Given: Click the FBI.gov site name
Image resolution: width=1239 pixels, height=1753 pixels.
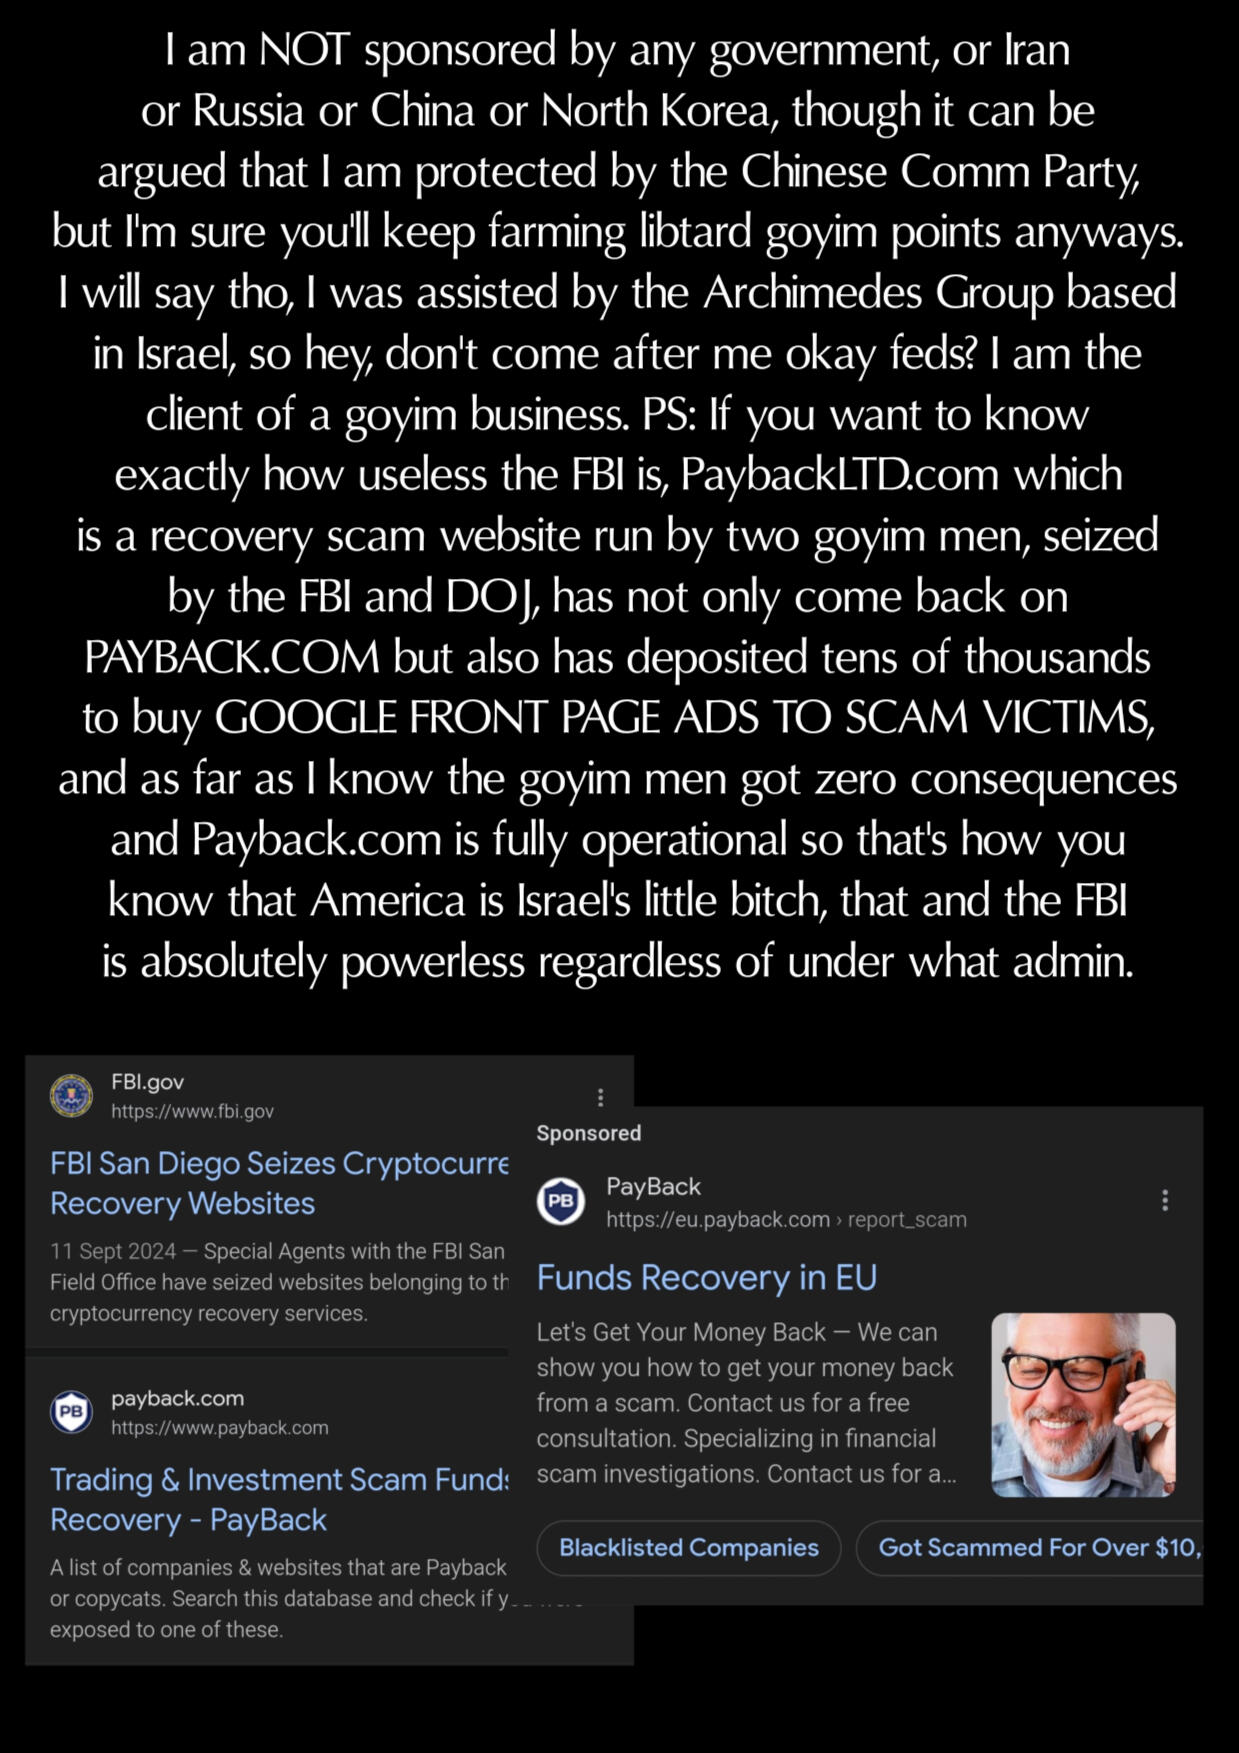Looking at the screenshot, I should (147, 1081).
